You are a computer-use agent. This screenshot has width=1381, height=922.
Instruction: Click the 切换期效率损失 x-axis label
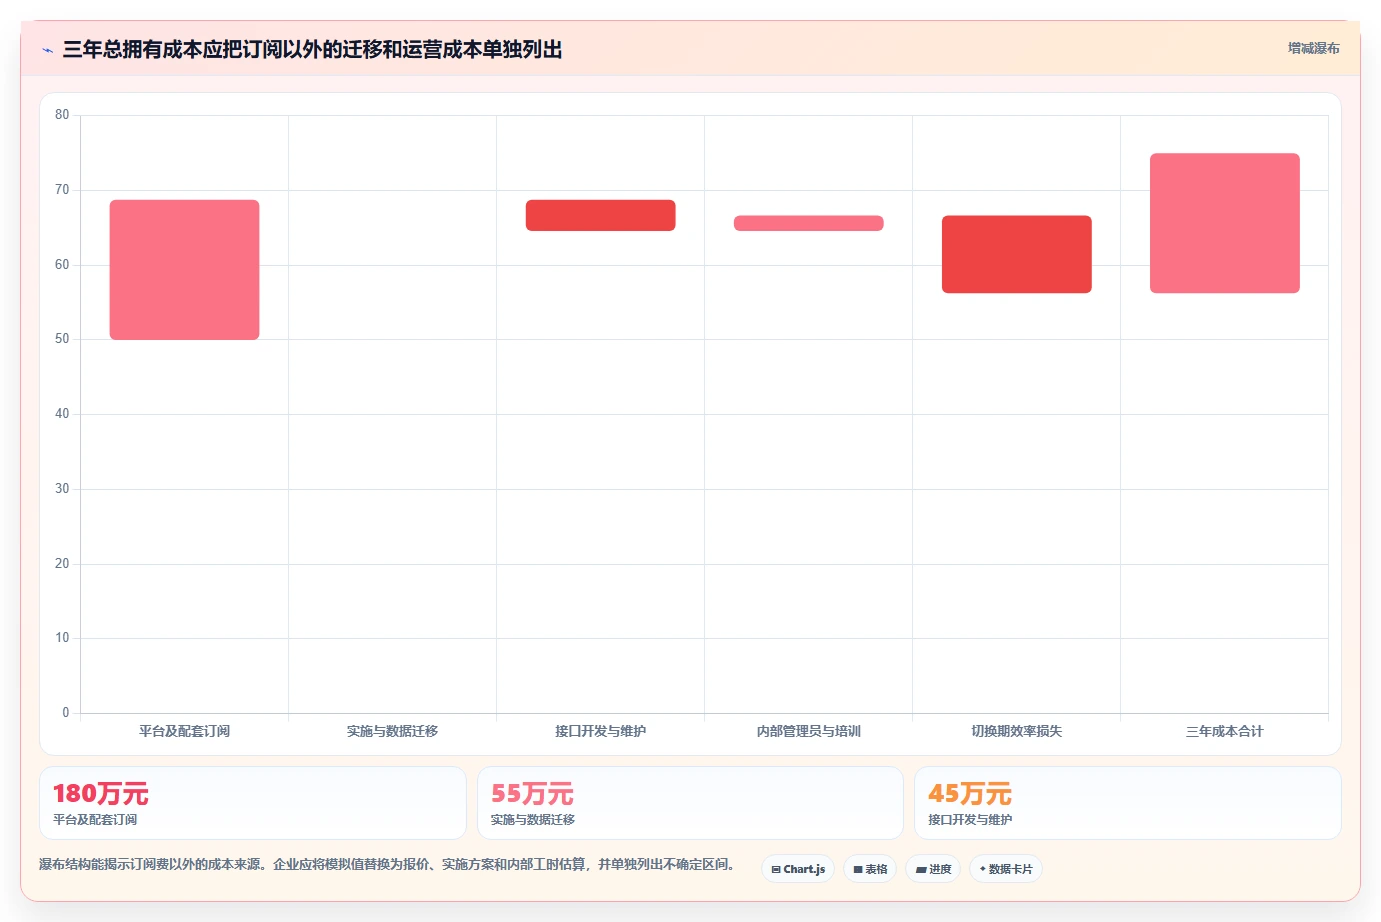pos(1017,731)
